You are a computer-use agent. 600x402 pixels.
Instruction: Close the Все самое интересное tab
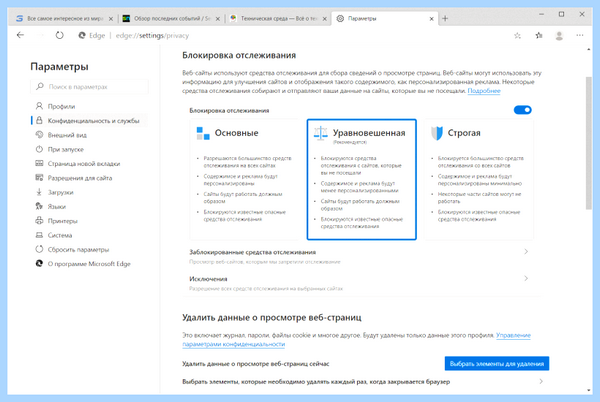click(111, 18)
